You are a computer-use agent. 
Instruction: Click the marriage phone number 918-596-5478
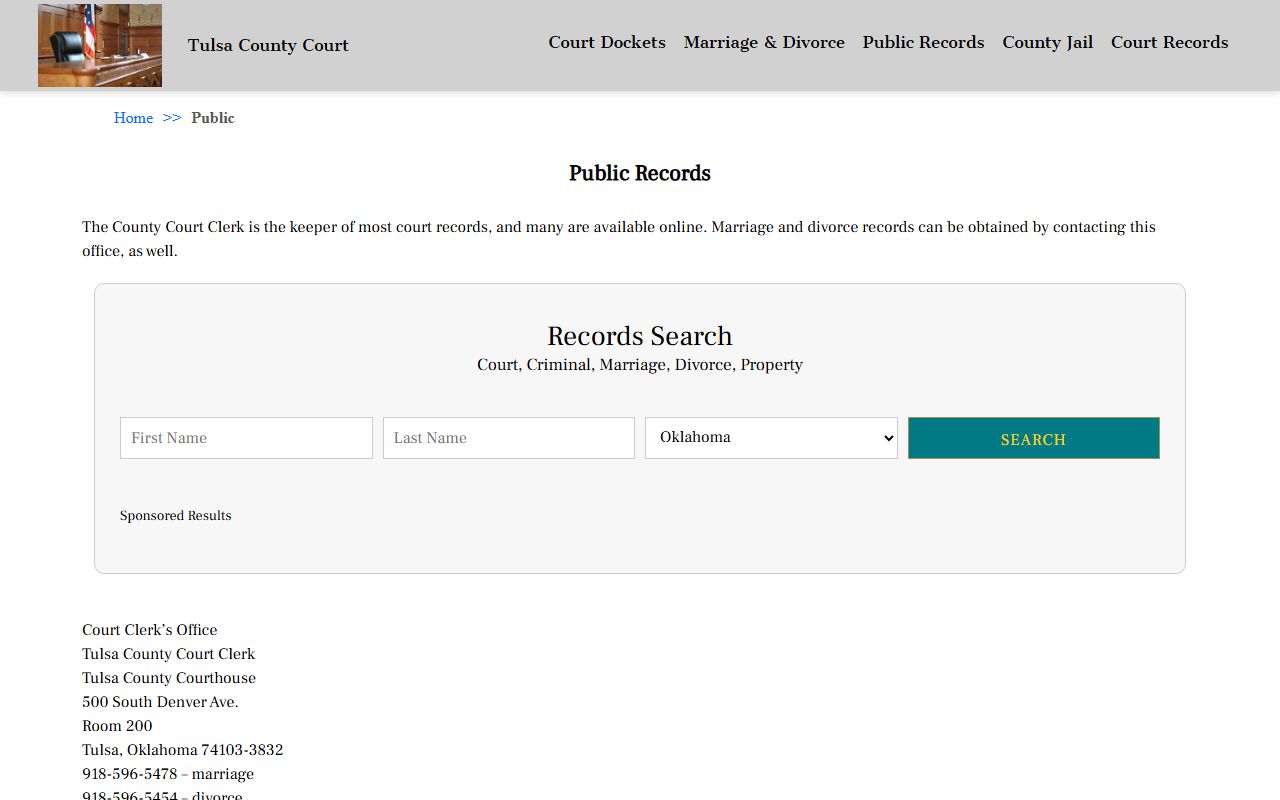tap(130, 774)
